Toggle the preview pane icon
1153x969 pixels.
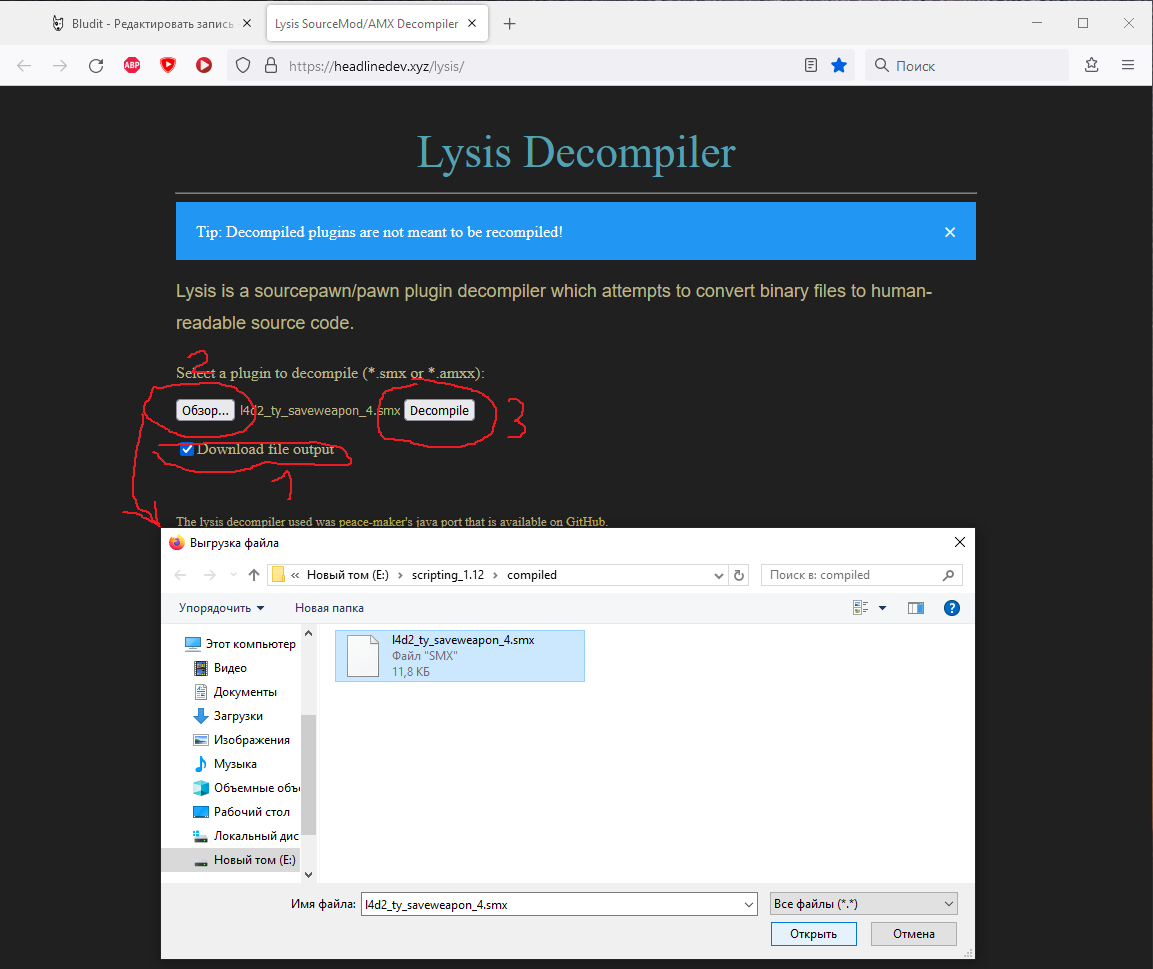point(915,608)
